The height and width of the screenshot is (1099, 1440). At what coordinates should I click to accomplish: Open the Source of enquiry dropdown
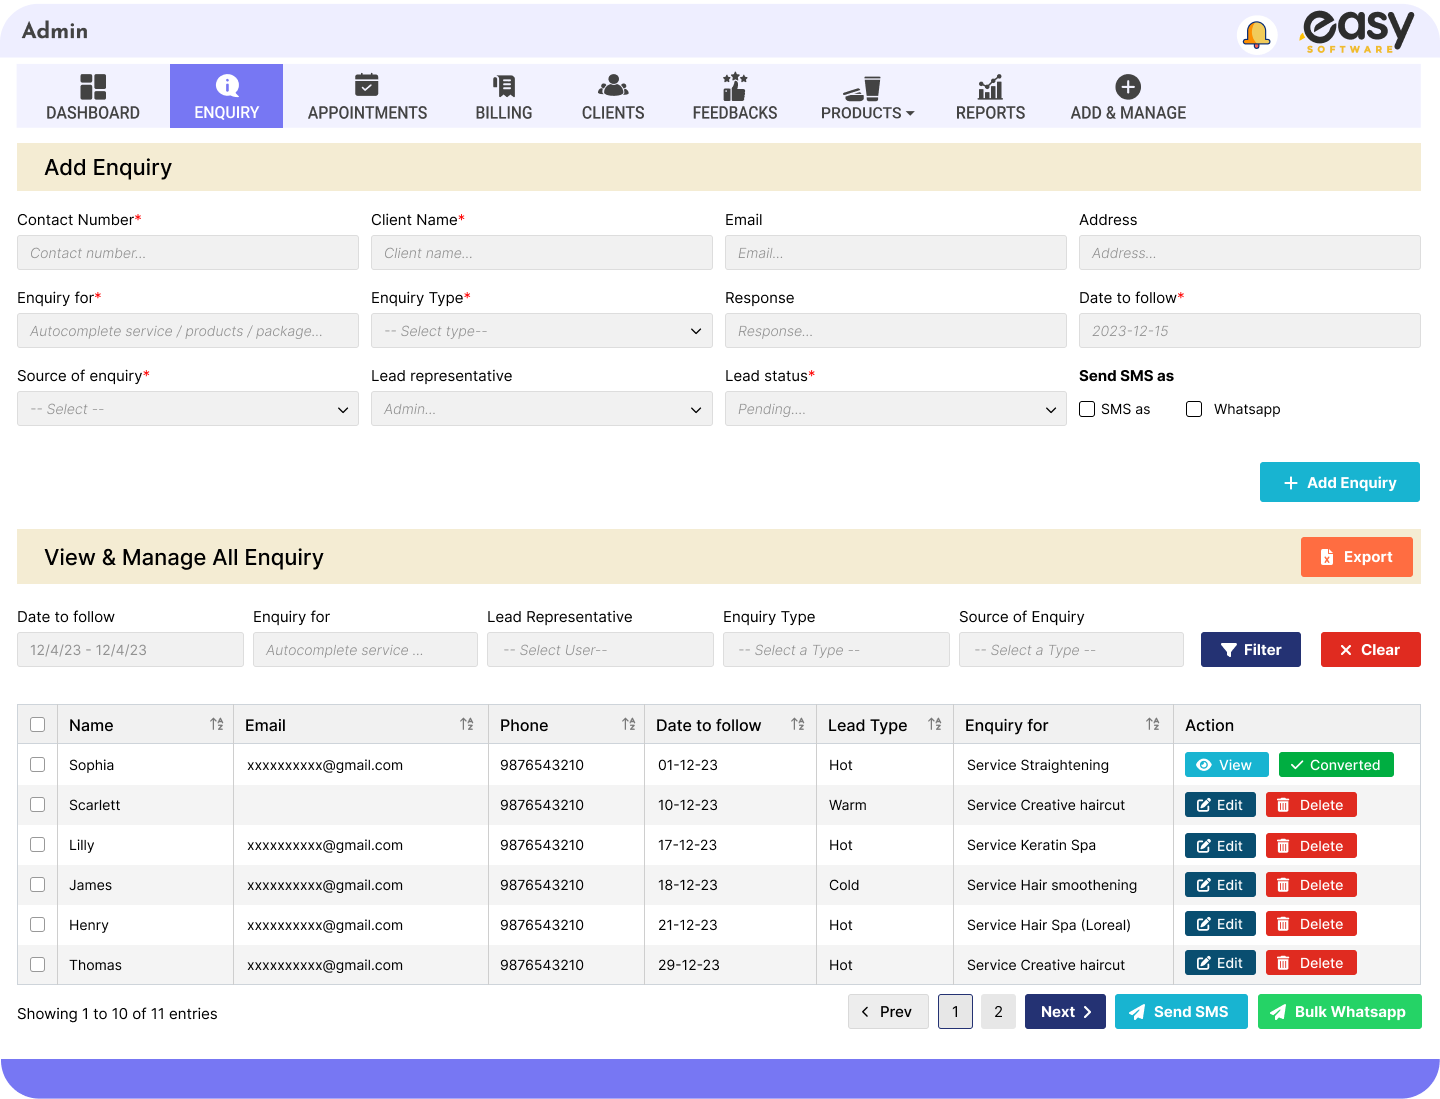pyautogui.click(x=187, y=409)
